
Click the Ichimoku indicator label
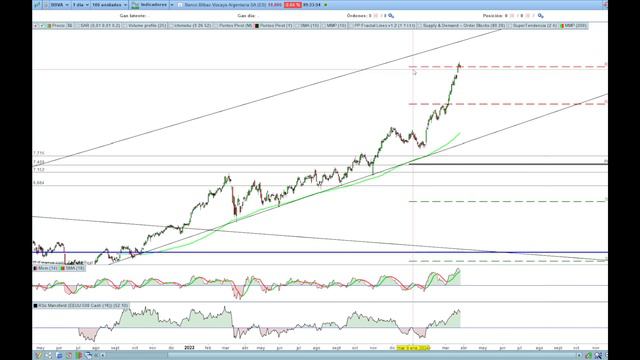pyautogui.click(x=192, y=26)
